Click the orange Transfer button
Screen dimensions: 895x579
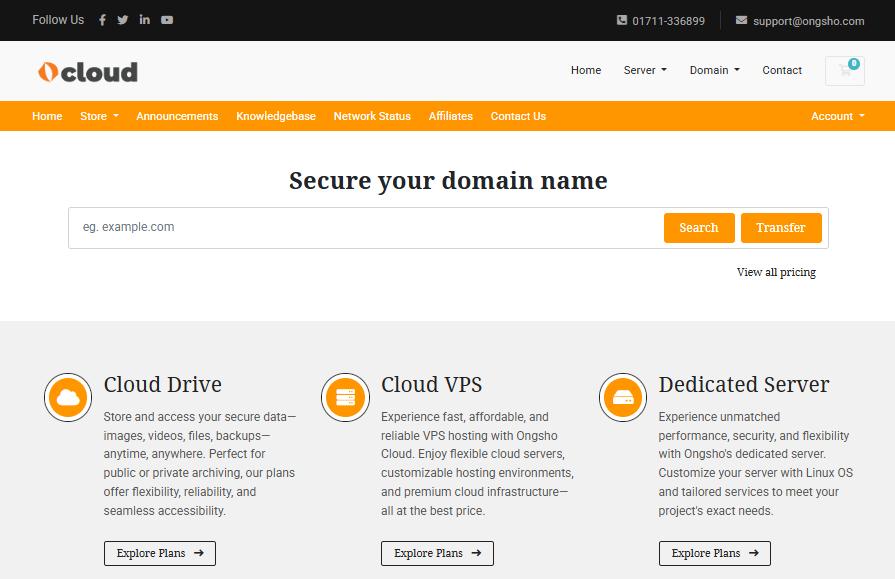[781, 228]
